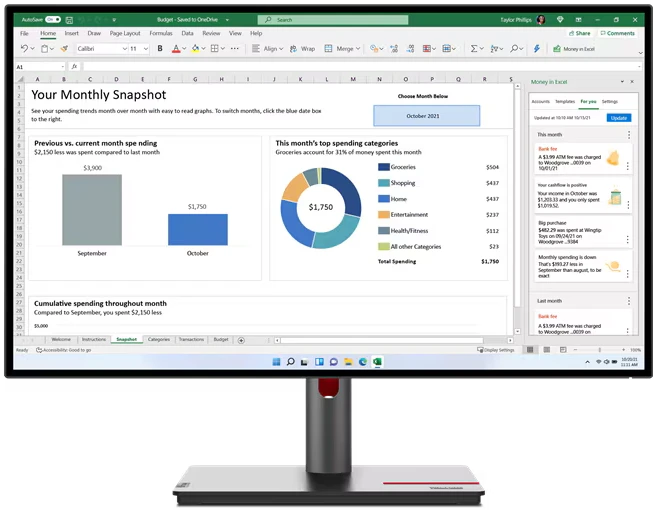This screenshot has height=510, width=653.
Task: Select the Templates tab in Money pane
Action: point(565,102)
